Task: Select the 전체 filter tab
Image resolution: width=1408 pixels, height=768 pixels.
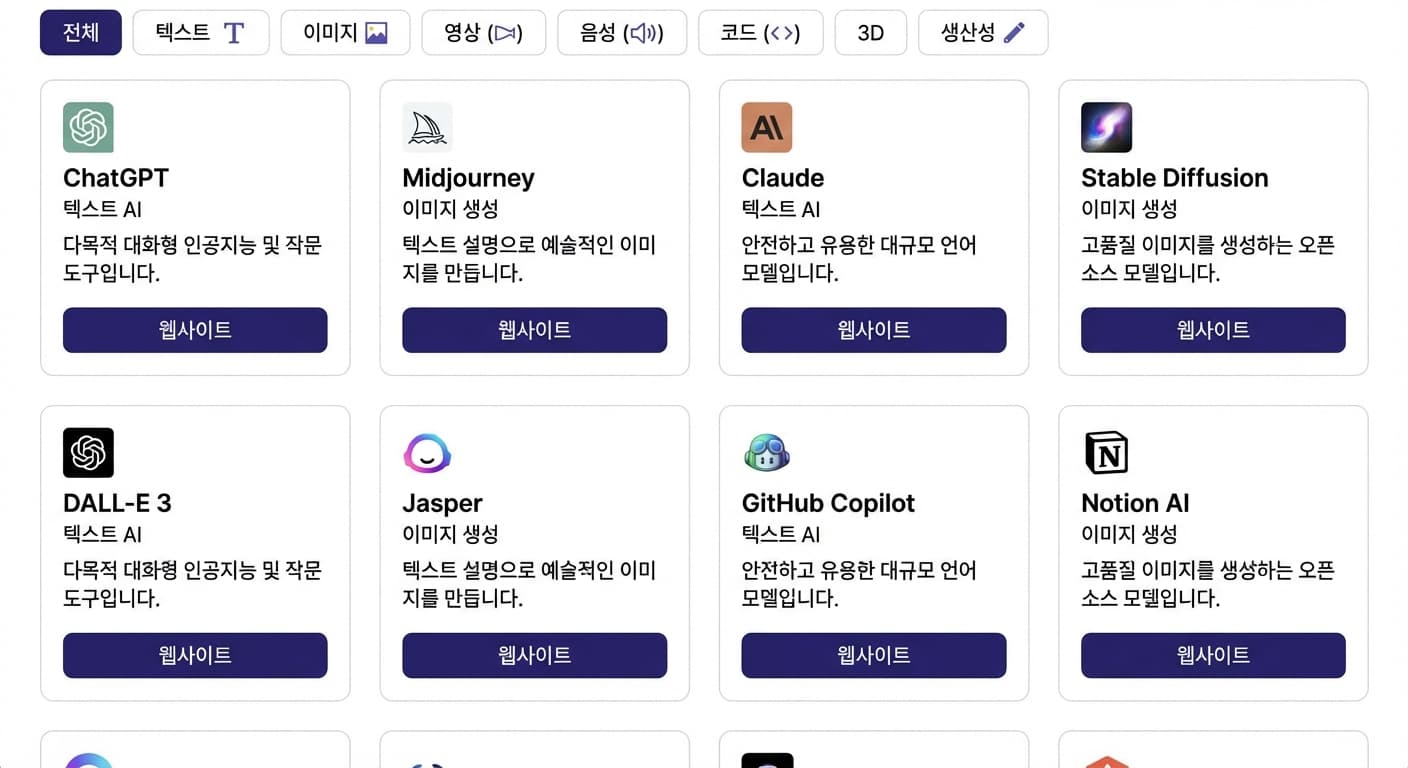Action: [80, 32]
